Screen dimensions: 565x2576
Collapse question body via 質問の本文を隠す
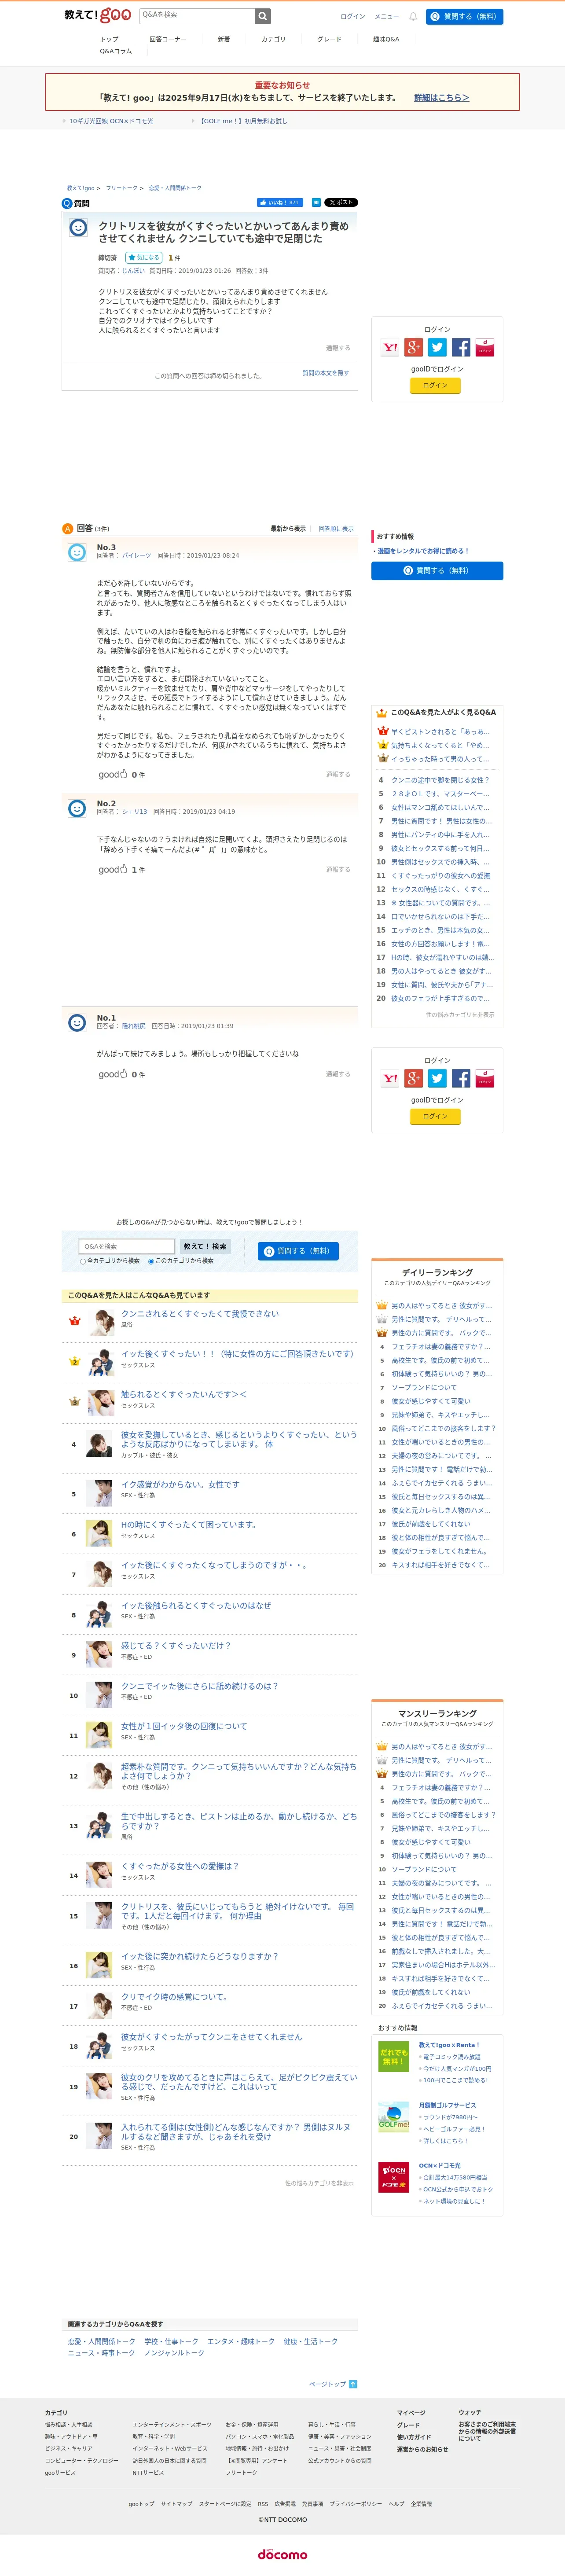[326, 373]
